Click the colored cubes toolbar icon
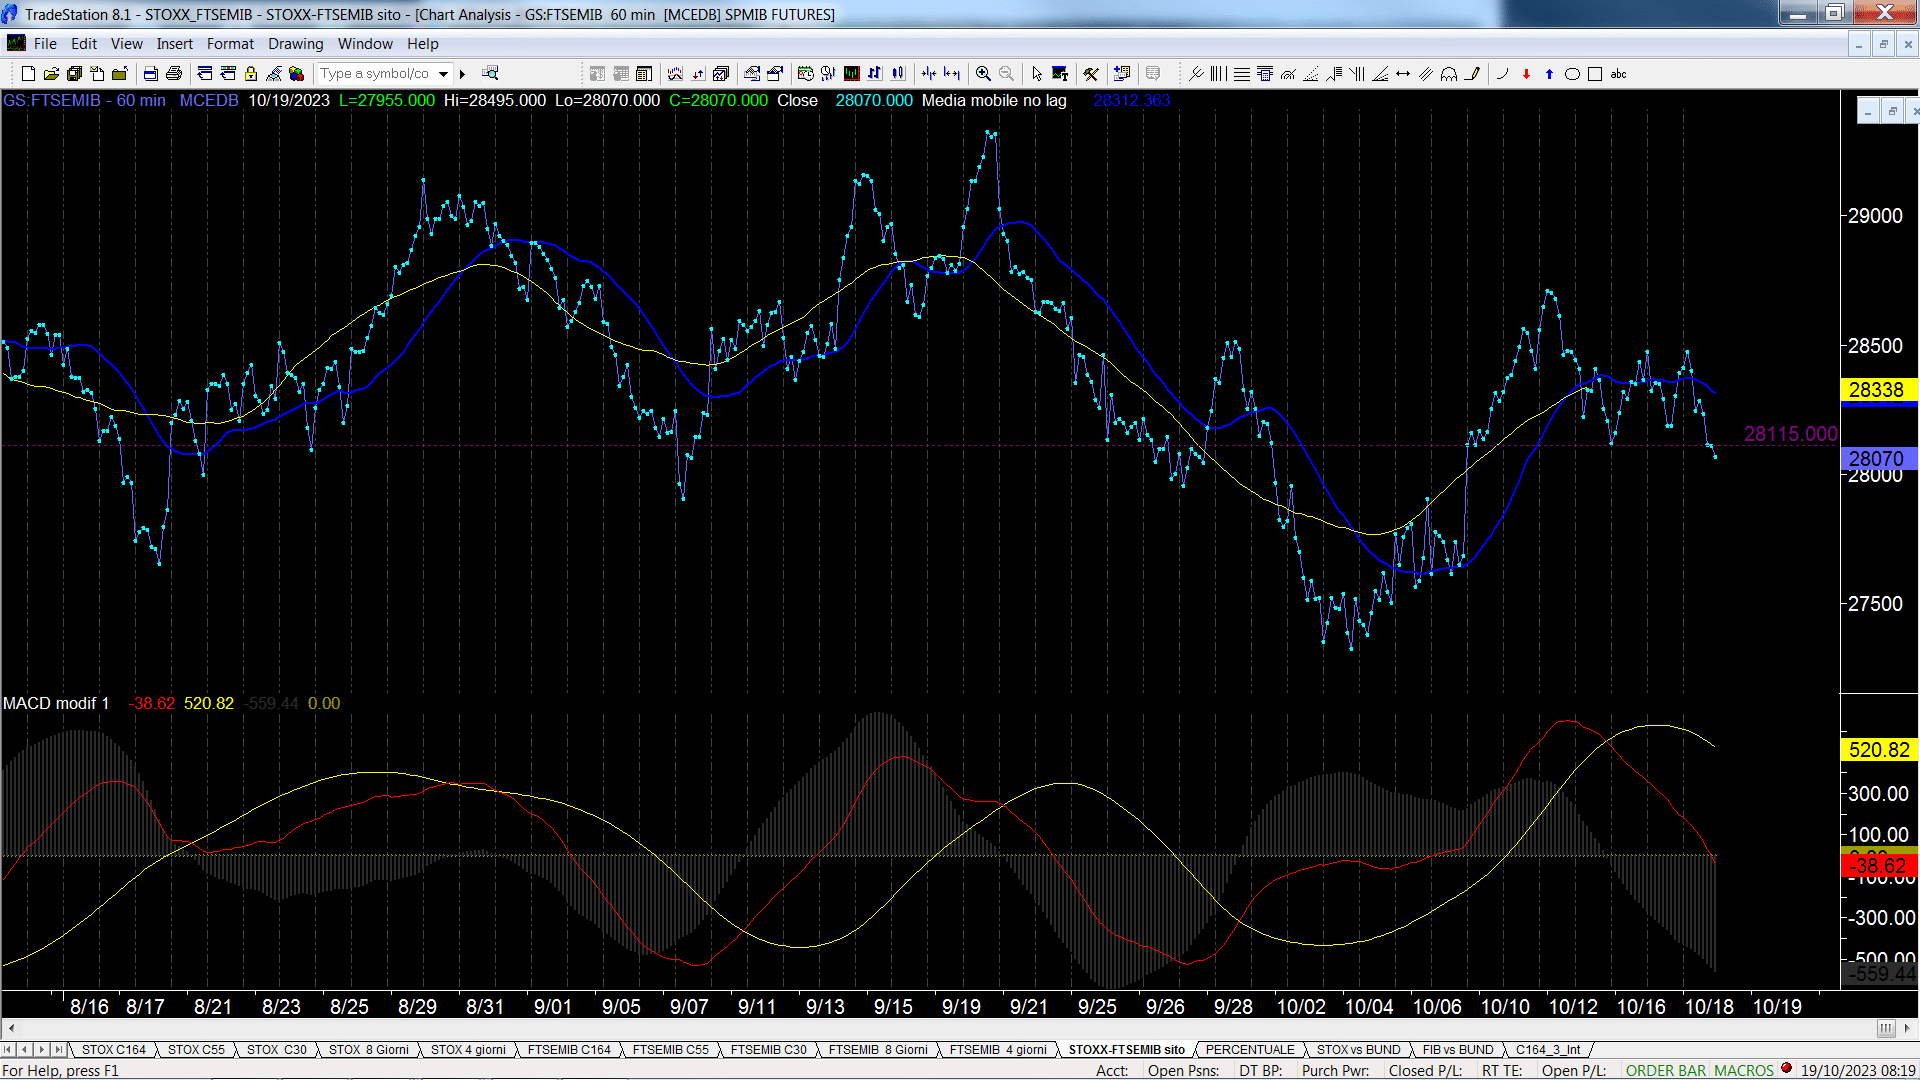The height and width of the screenshot is (1080, 1920). point(296,74)
